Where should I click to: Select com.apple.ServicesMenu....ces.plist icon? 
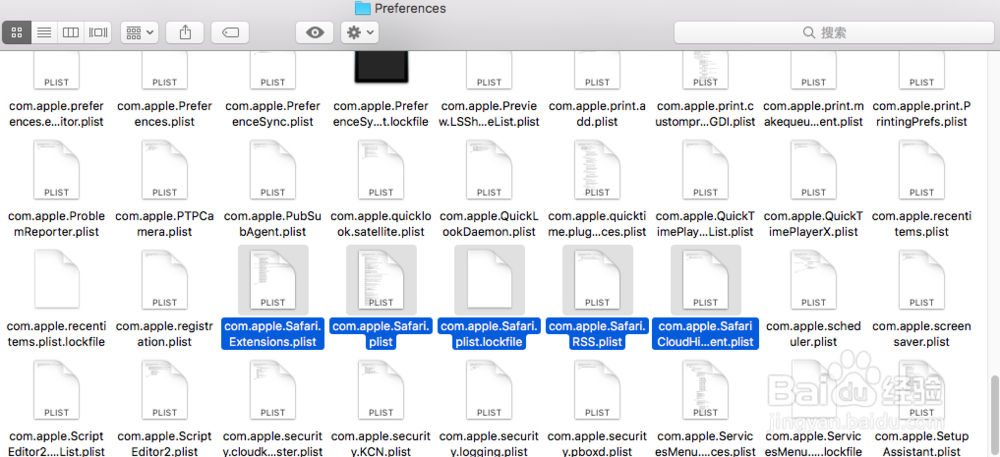pos(706,389)
